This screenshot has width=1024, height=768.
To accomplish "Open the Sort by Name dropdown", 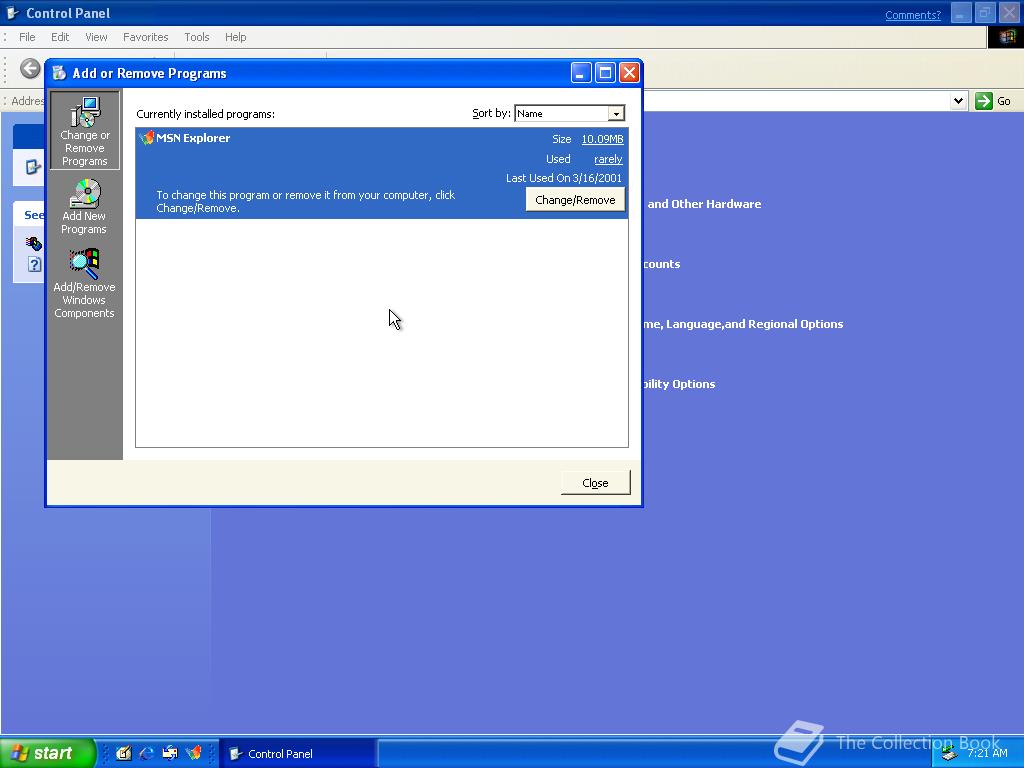I will 616,114.
